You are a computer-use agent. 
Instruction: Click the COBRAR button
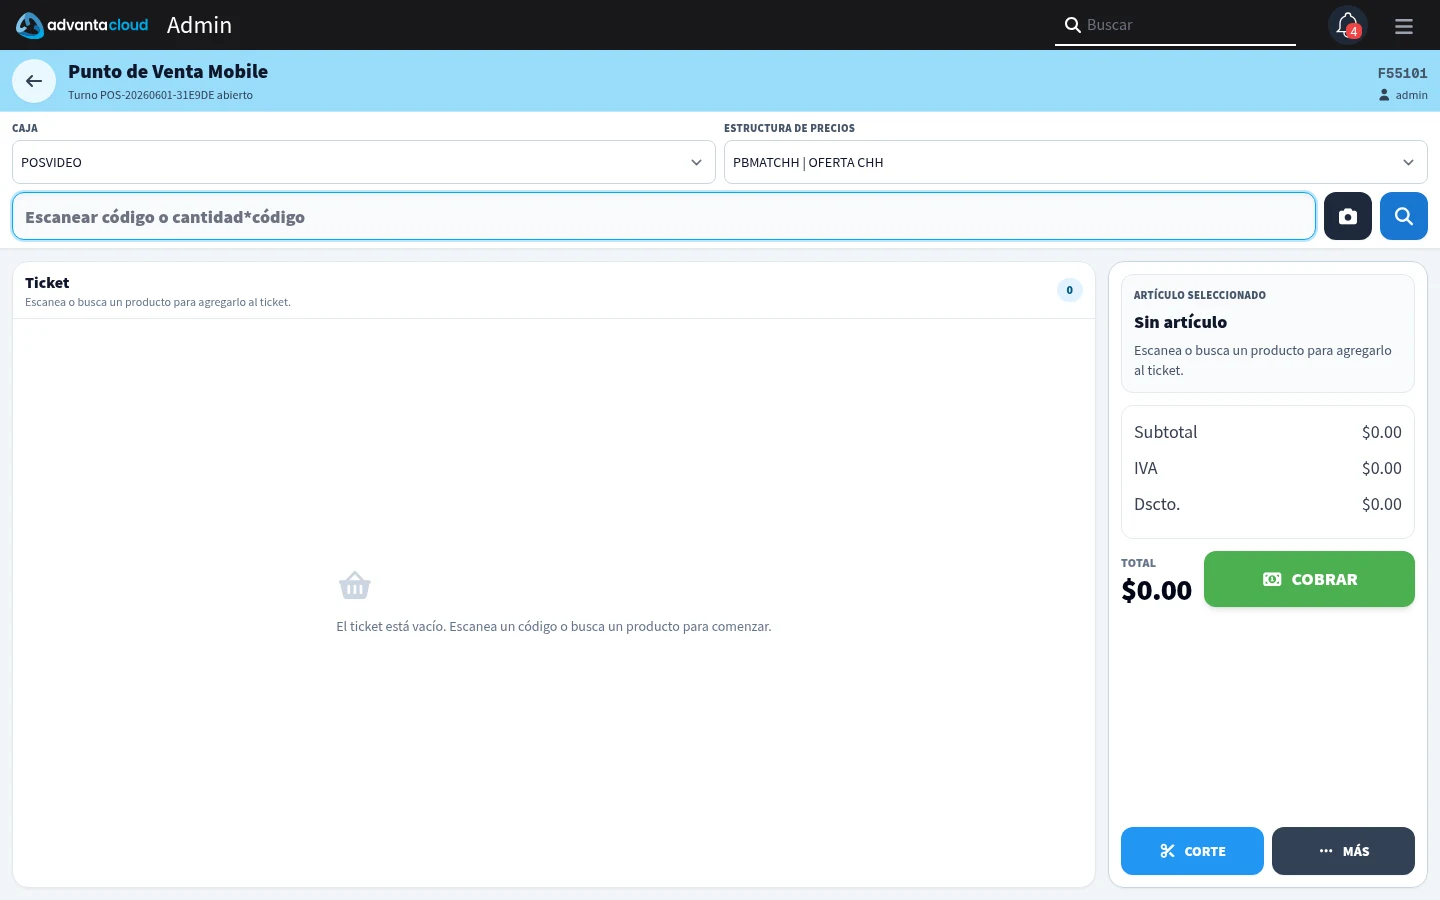point(1309,579)
